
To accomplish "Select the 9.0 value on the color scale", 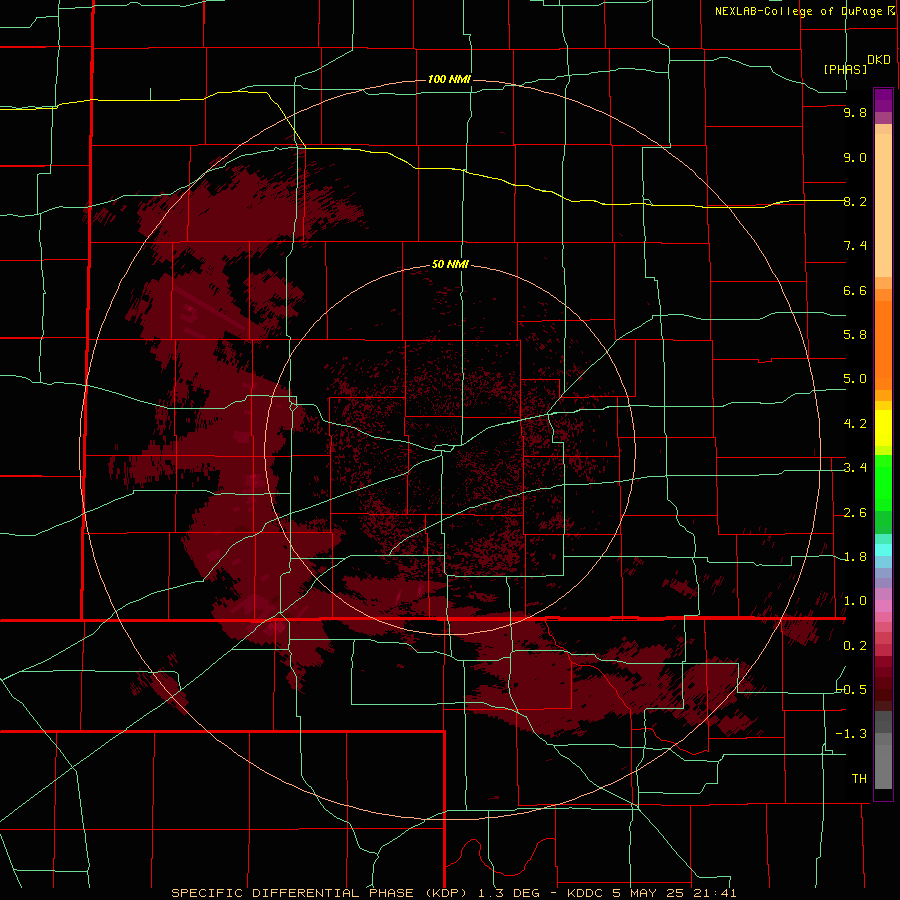I will [855, 157].
